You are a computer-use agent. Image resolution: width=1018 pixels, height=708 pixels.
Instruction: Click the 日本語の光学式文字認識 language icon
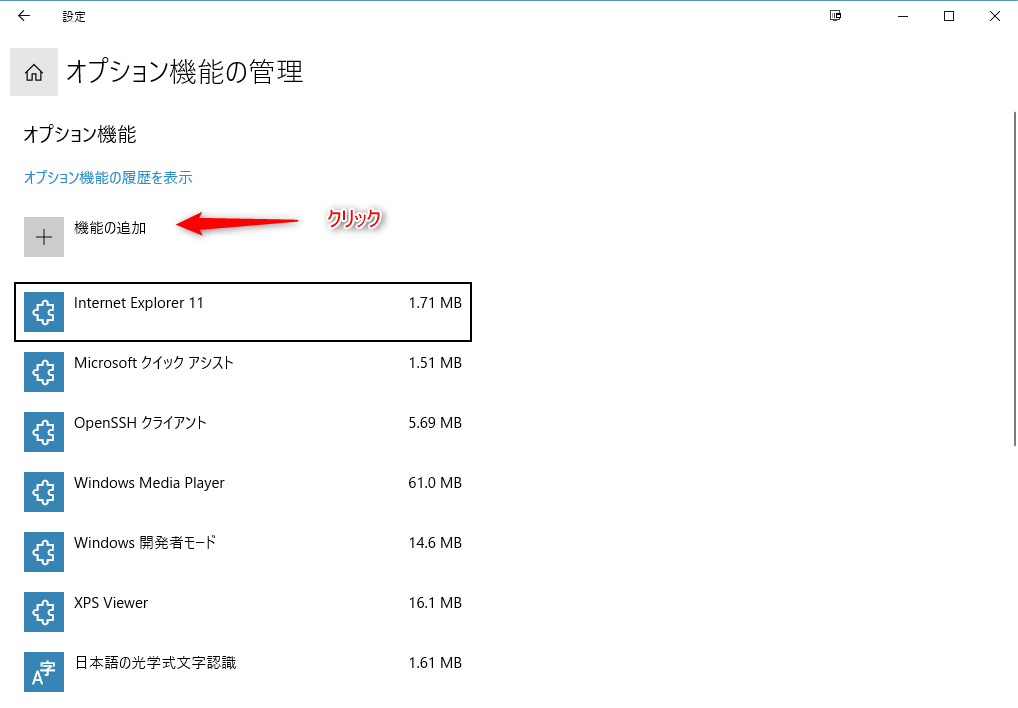point(44,672)
